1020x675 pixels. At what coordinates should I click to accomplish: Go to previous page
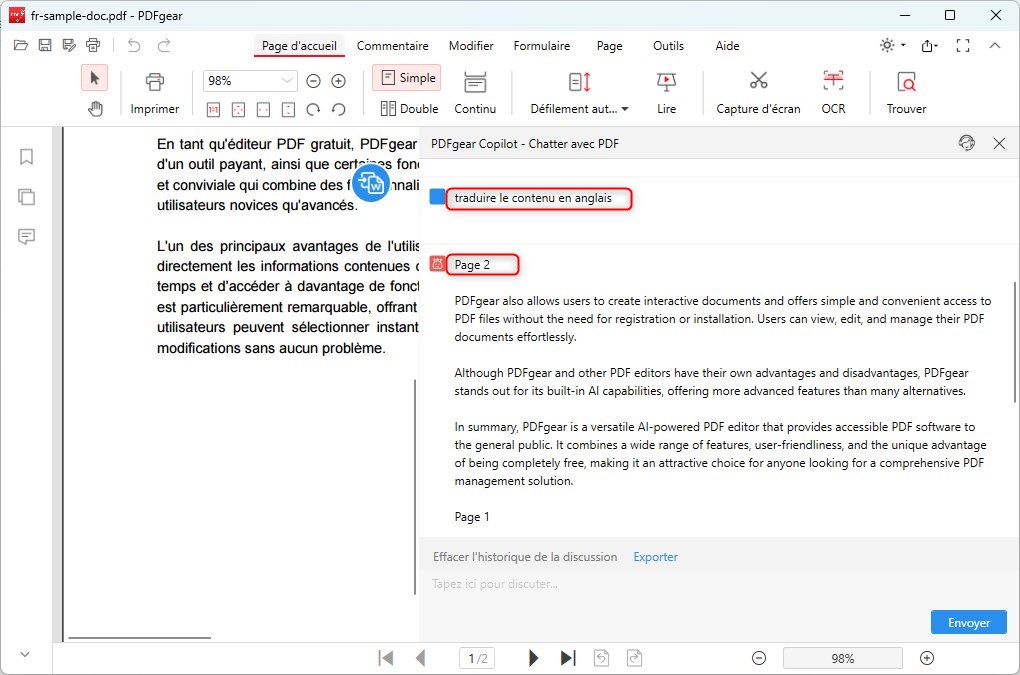pyautogui.click(x=421, y=658)
